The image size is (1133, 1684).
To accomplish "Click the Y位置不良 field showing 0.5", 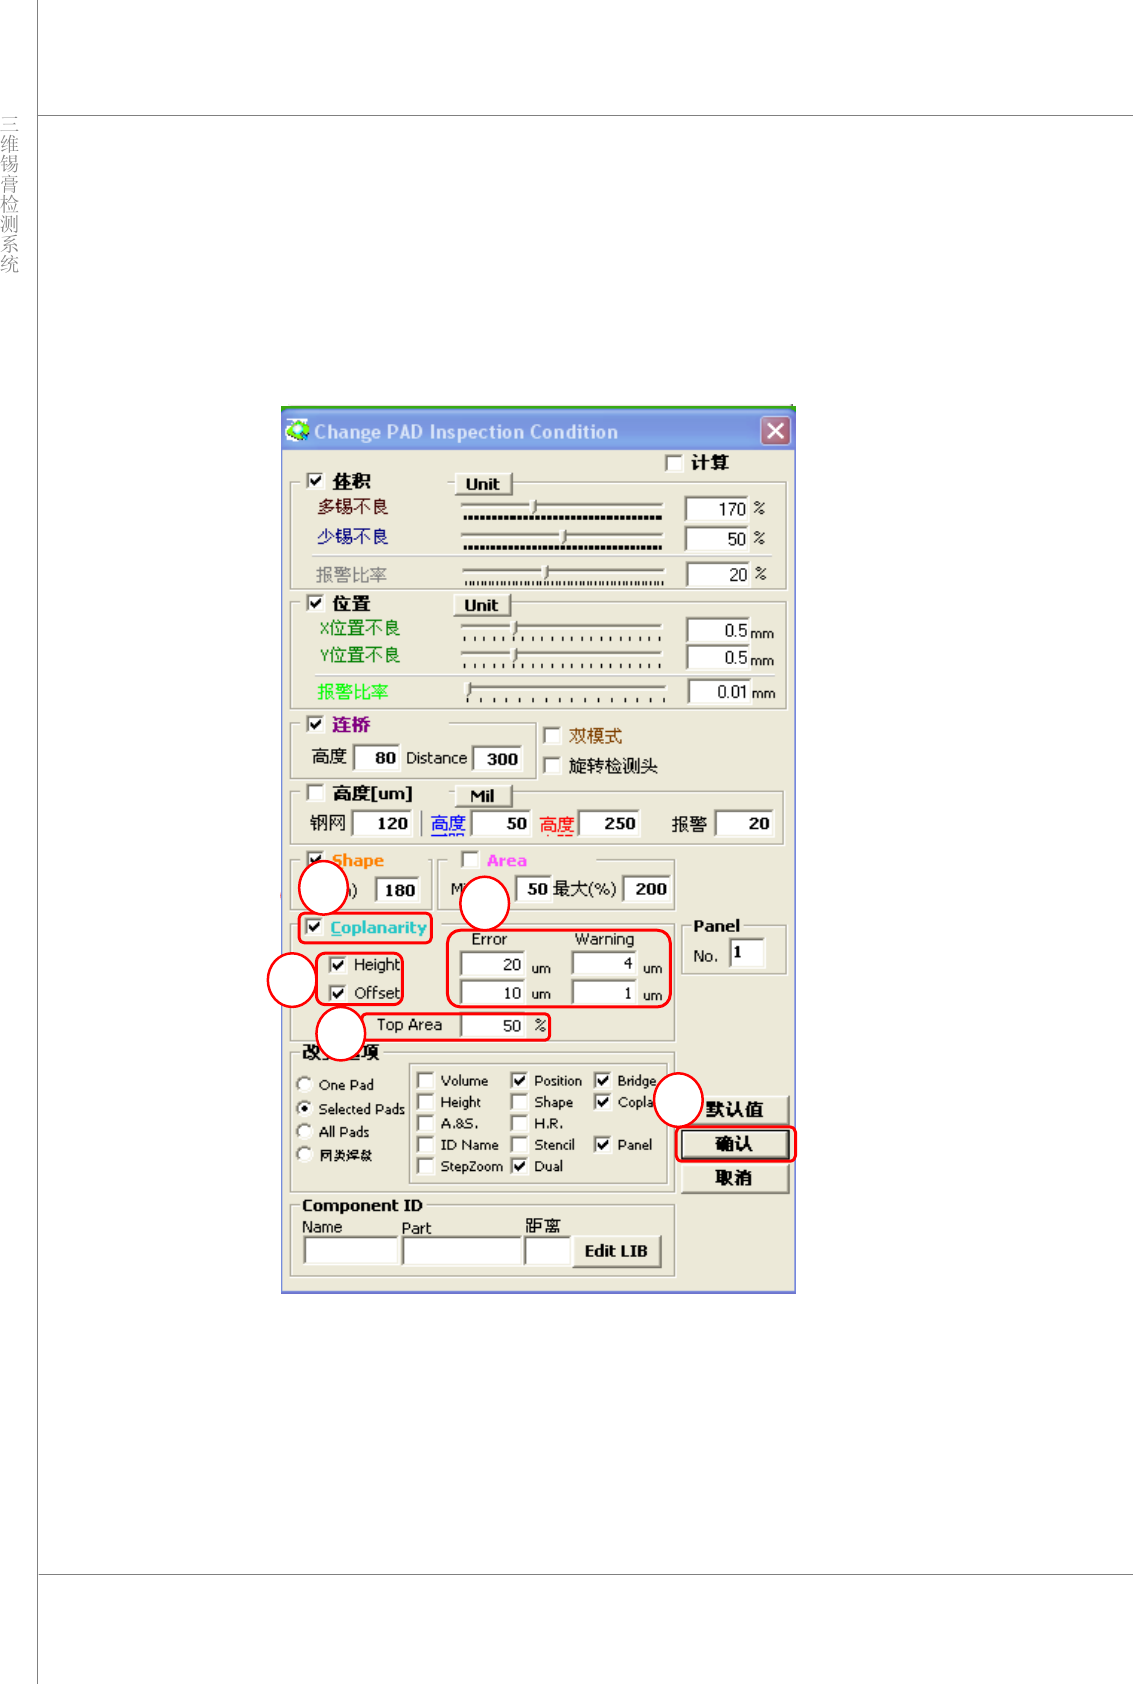I will coord(718,658).
